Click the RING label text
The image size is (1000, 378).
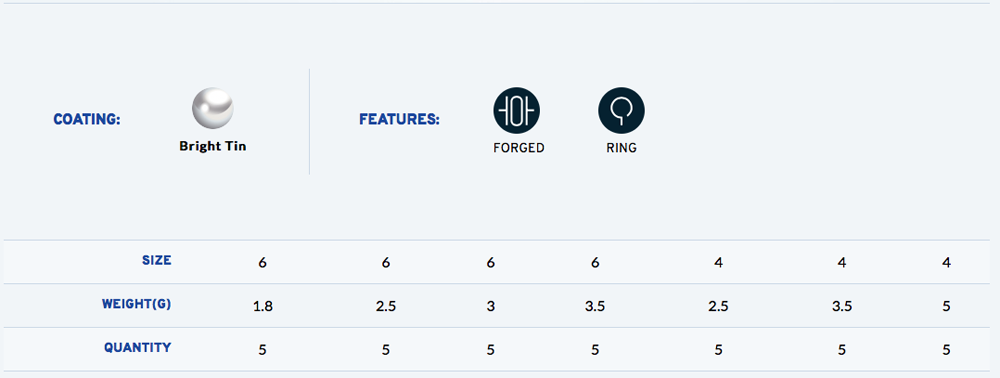tap(621, 148)
